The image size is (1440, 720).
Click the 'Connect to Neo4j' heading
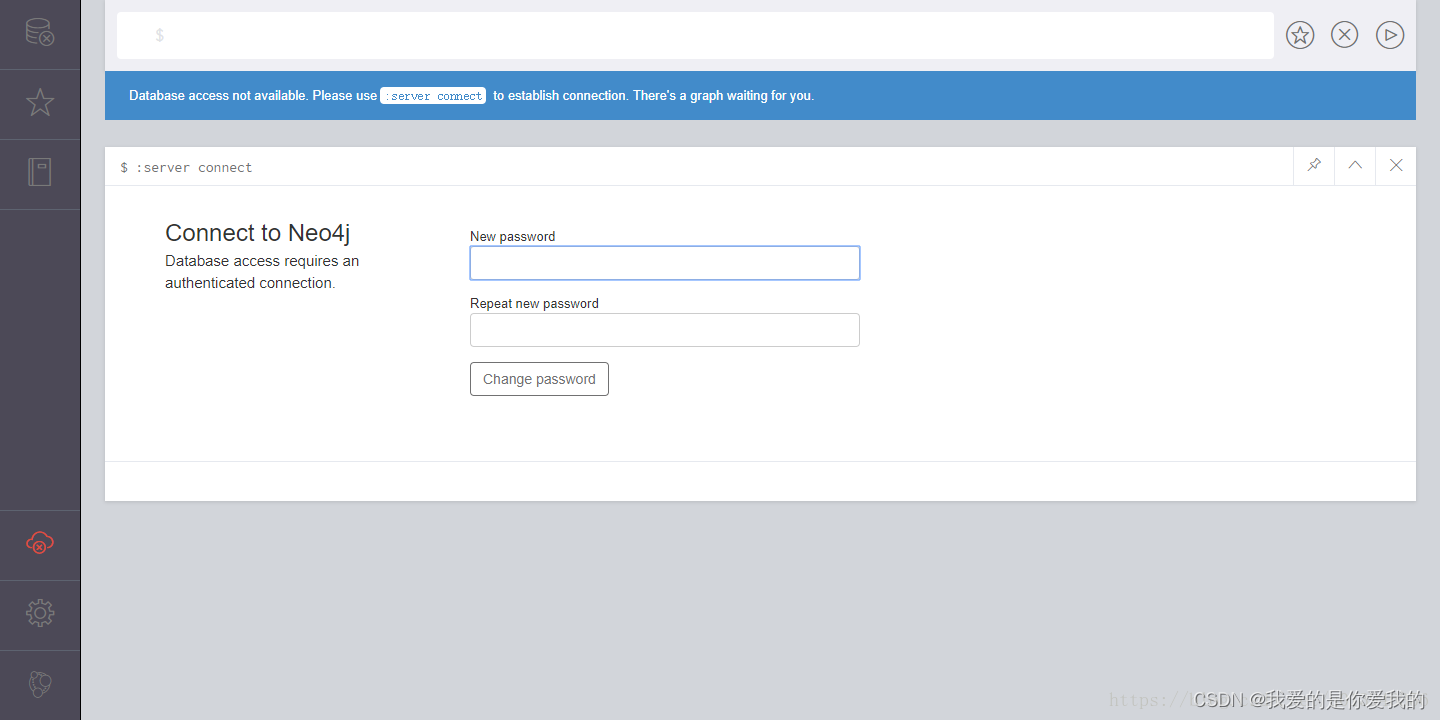pyautogui.click(x=258, y=233)
